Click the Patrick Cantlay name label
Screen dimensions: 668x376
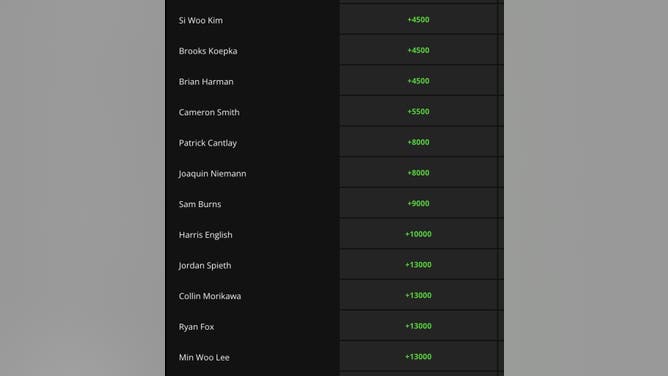point(207,143)
